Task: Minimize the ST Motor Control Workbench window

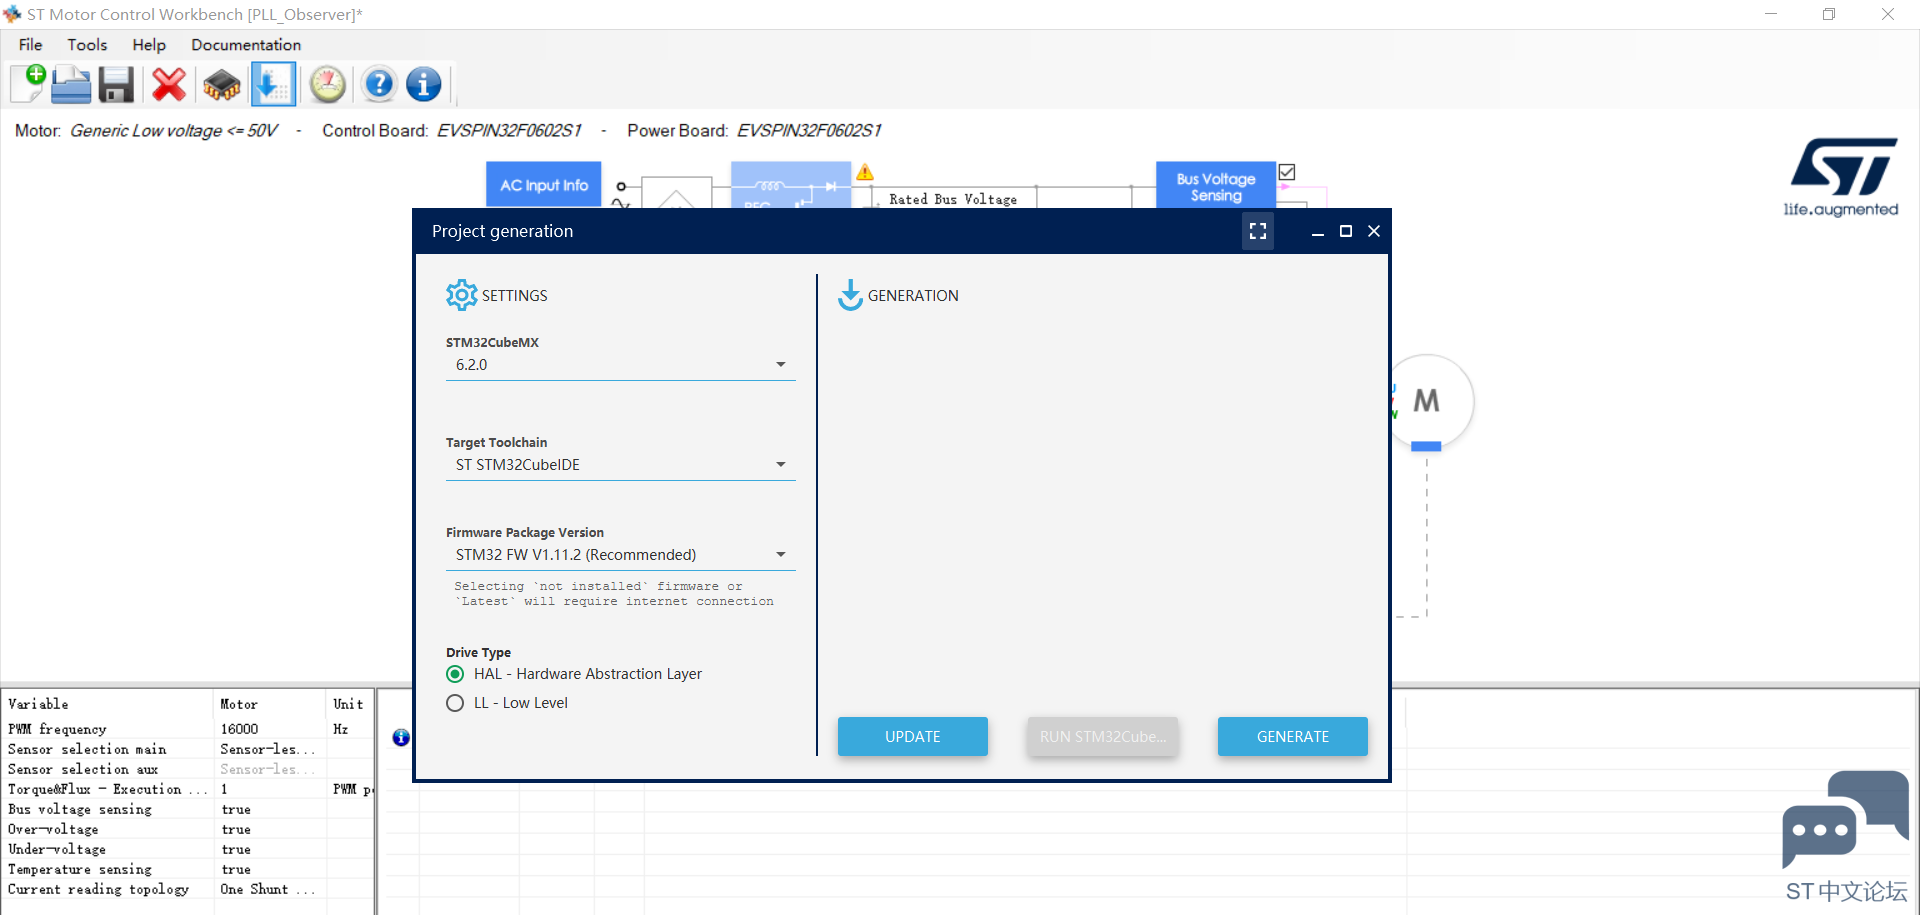Action: tap(1771, 14)
